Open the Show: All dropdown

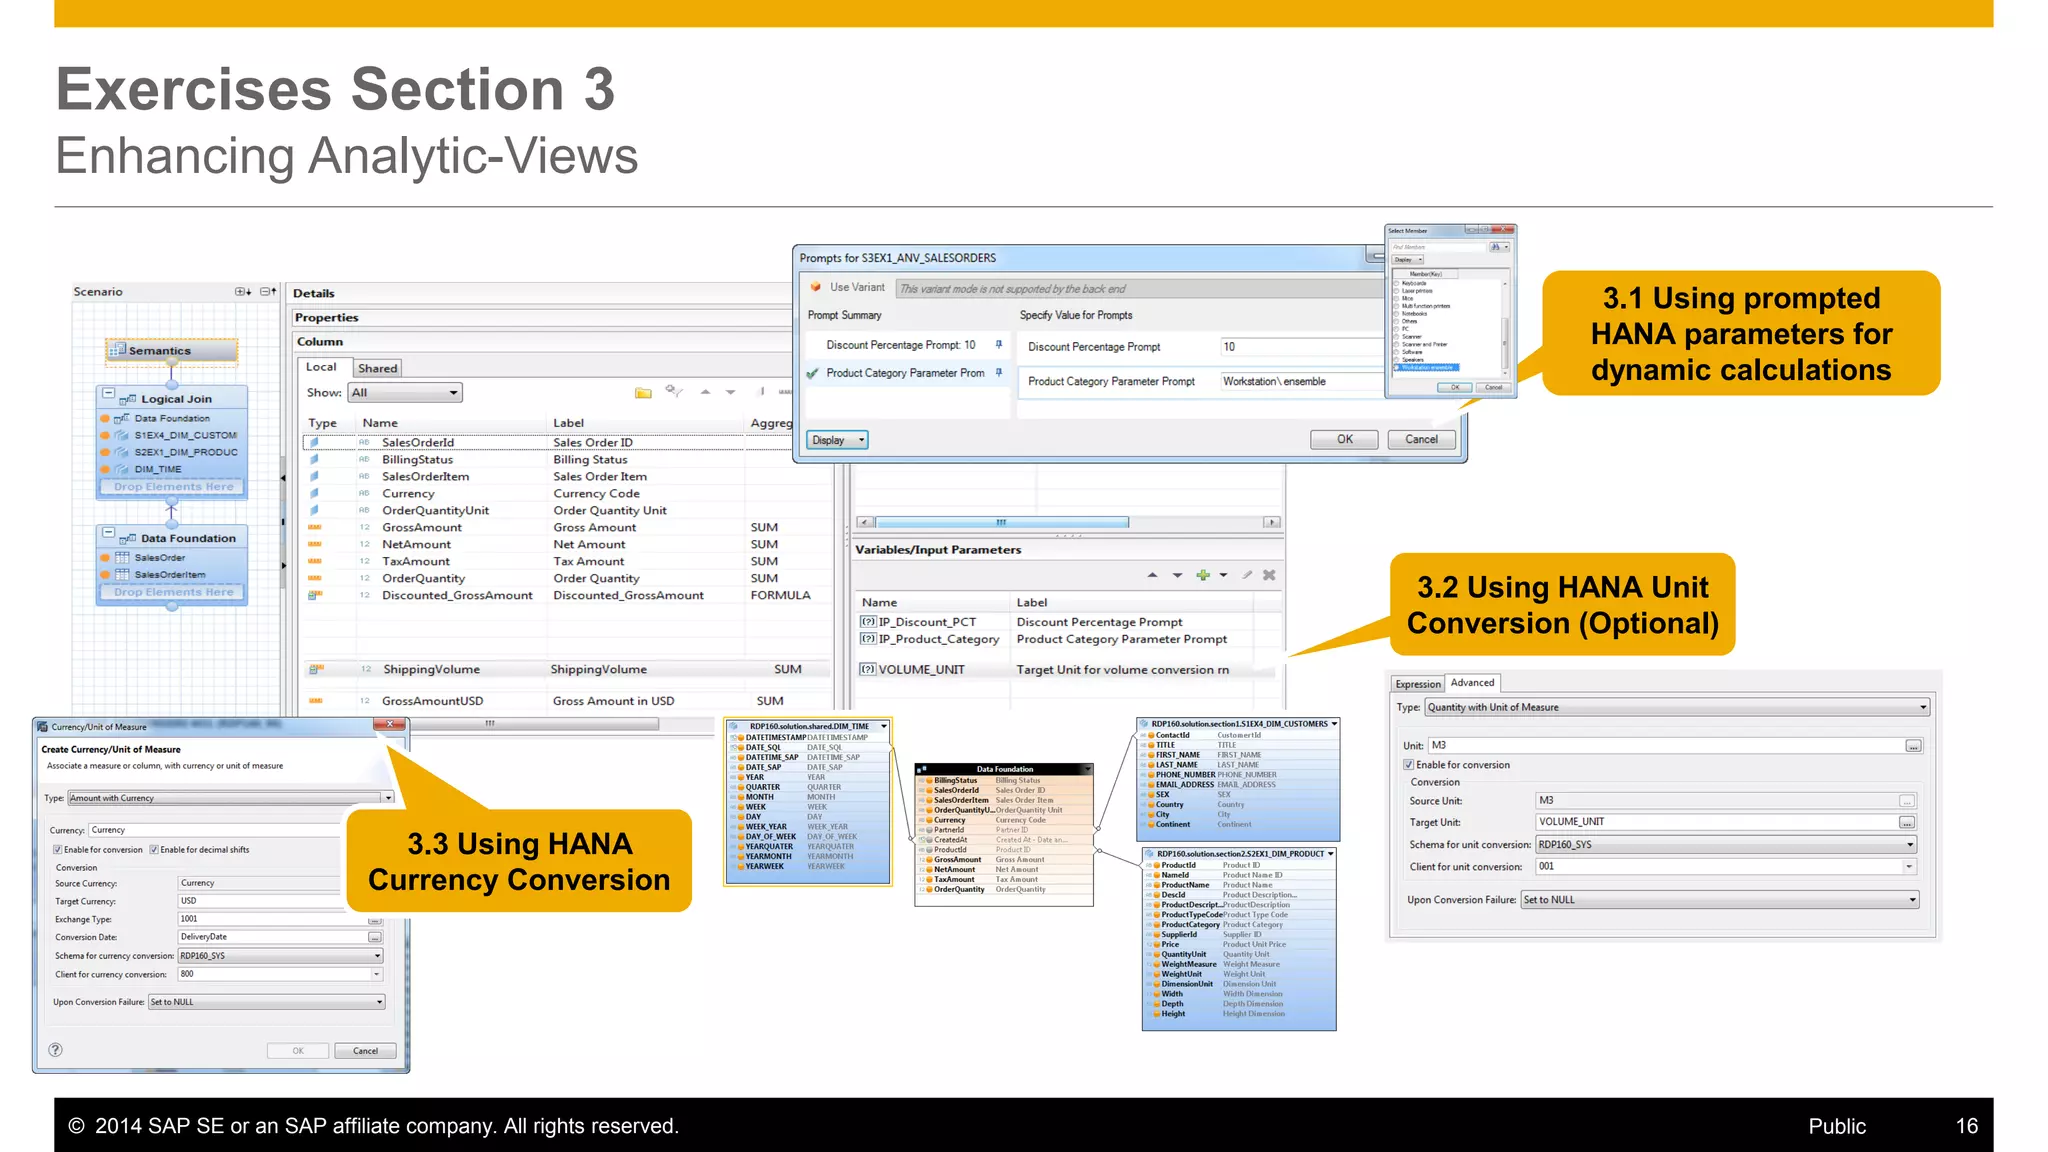pos(405,393)
